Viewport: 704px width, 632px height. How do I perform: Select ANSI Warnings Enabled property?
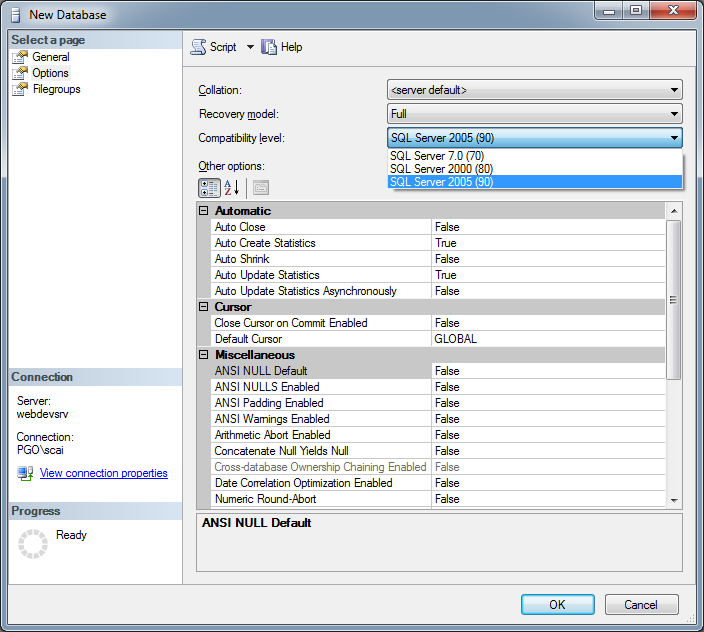pos(438,419)
